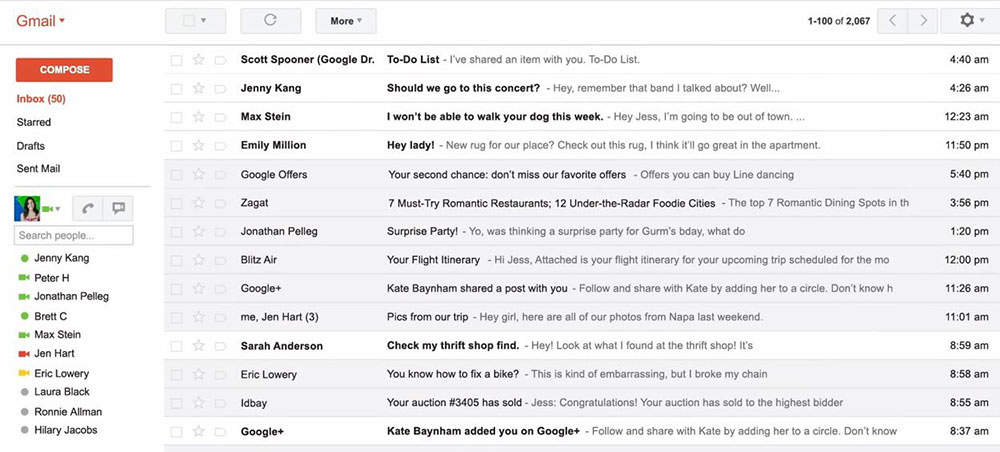Viewport: 1000px width, 452px height.
Task: Star the email from Jenny Kang
Action: click(x=198, y=88)
